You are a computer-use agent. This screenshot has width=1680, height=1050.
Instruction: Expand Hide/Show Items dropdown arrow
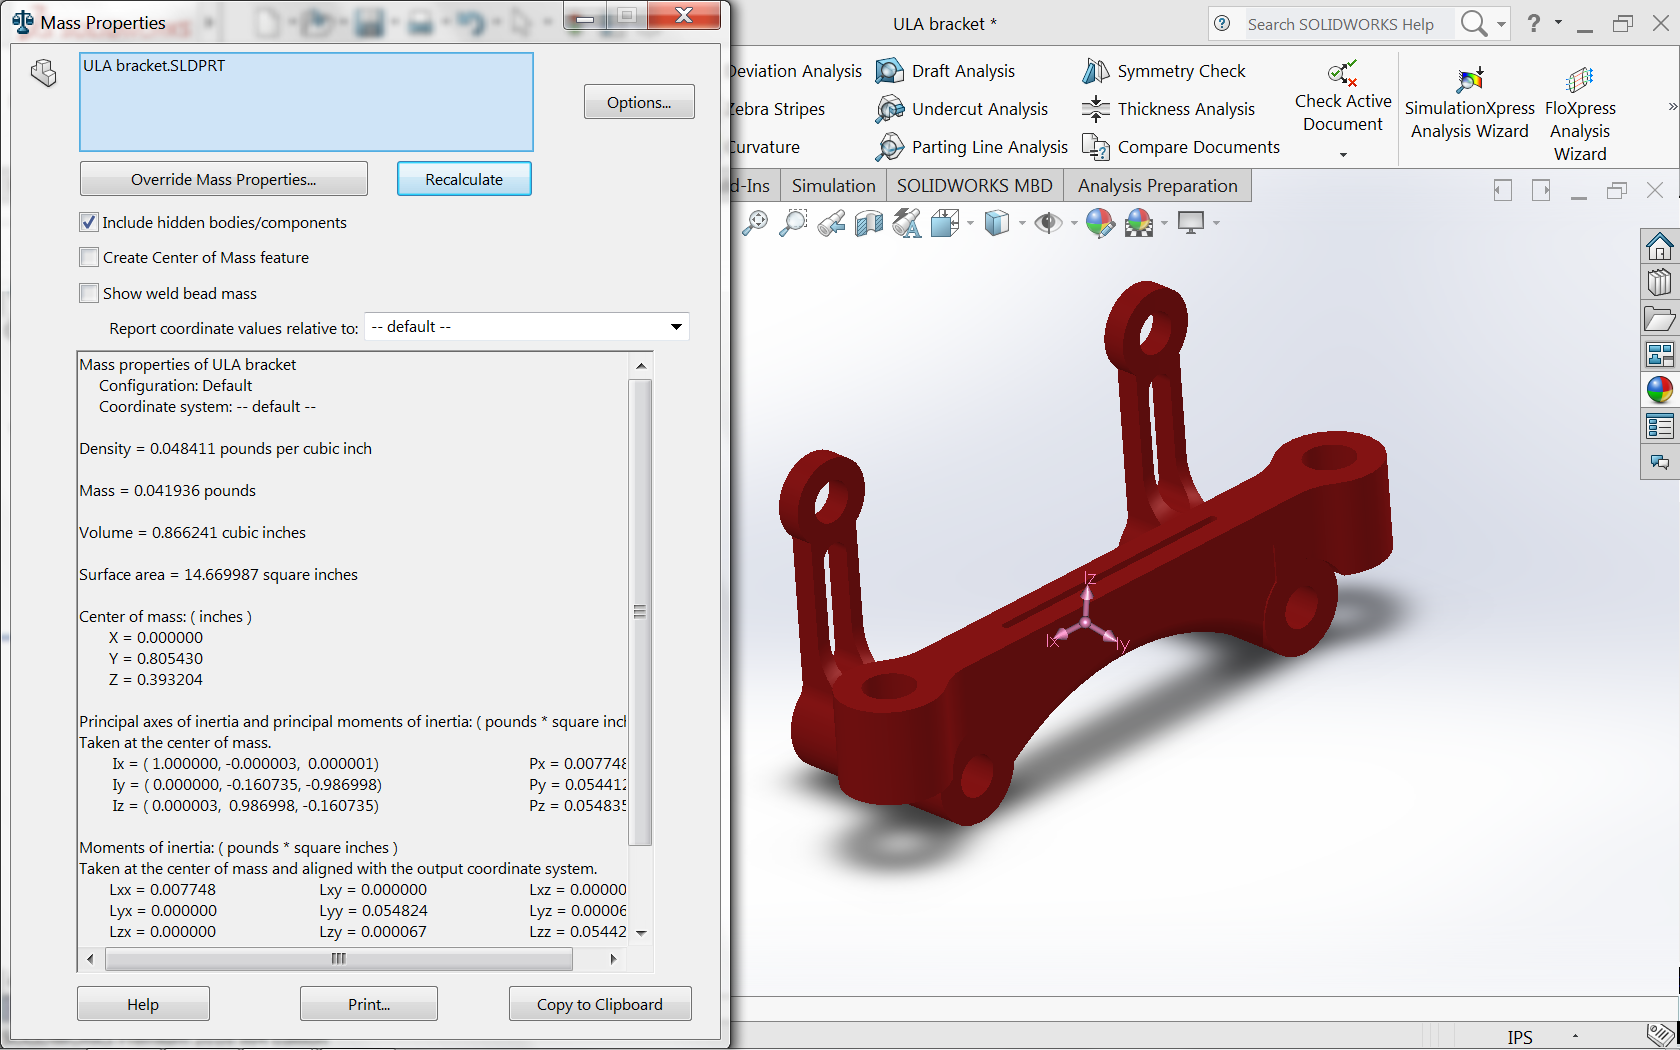coord(1074,223)
